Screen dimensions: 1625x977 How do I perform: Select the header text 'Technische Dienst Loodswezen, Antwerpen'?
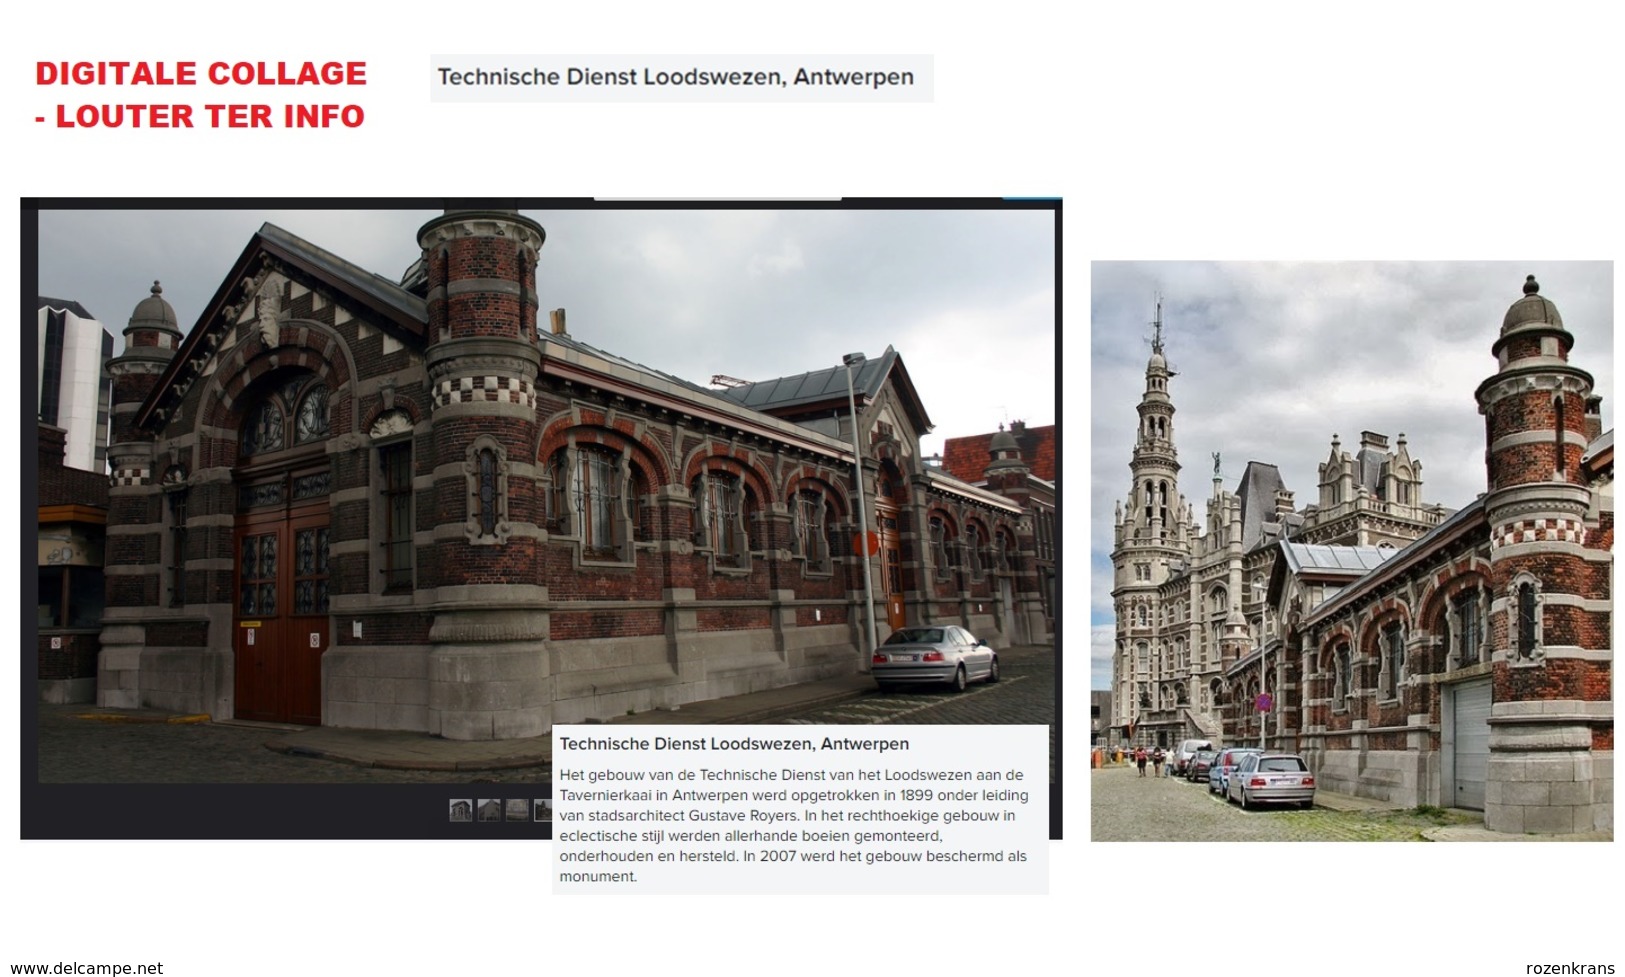coord(676,77)
